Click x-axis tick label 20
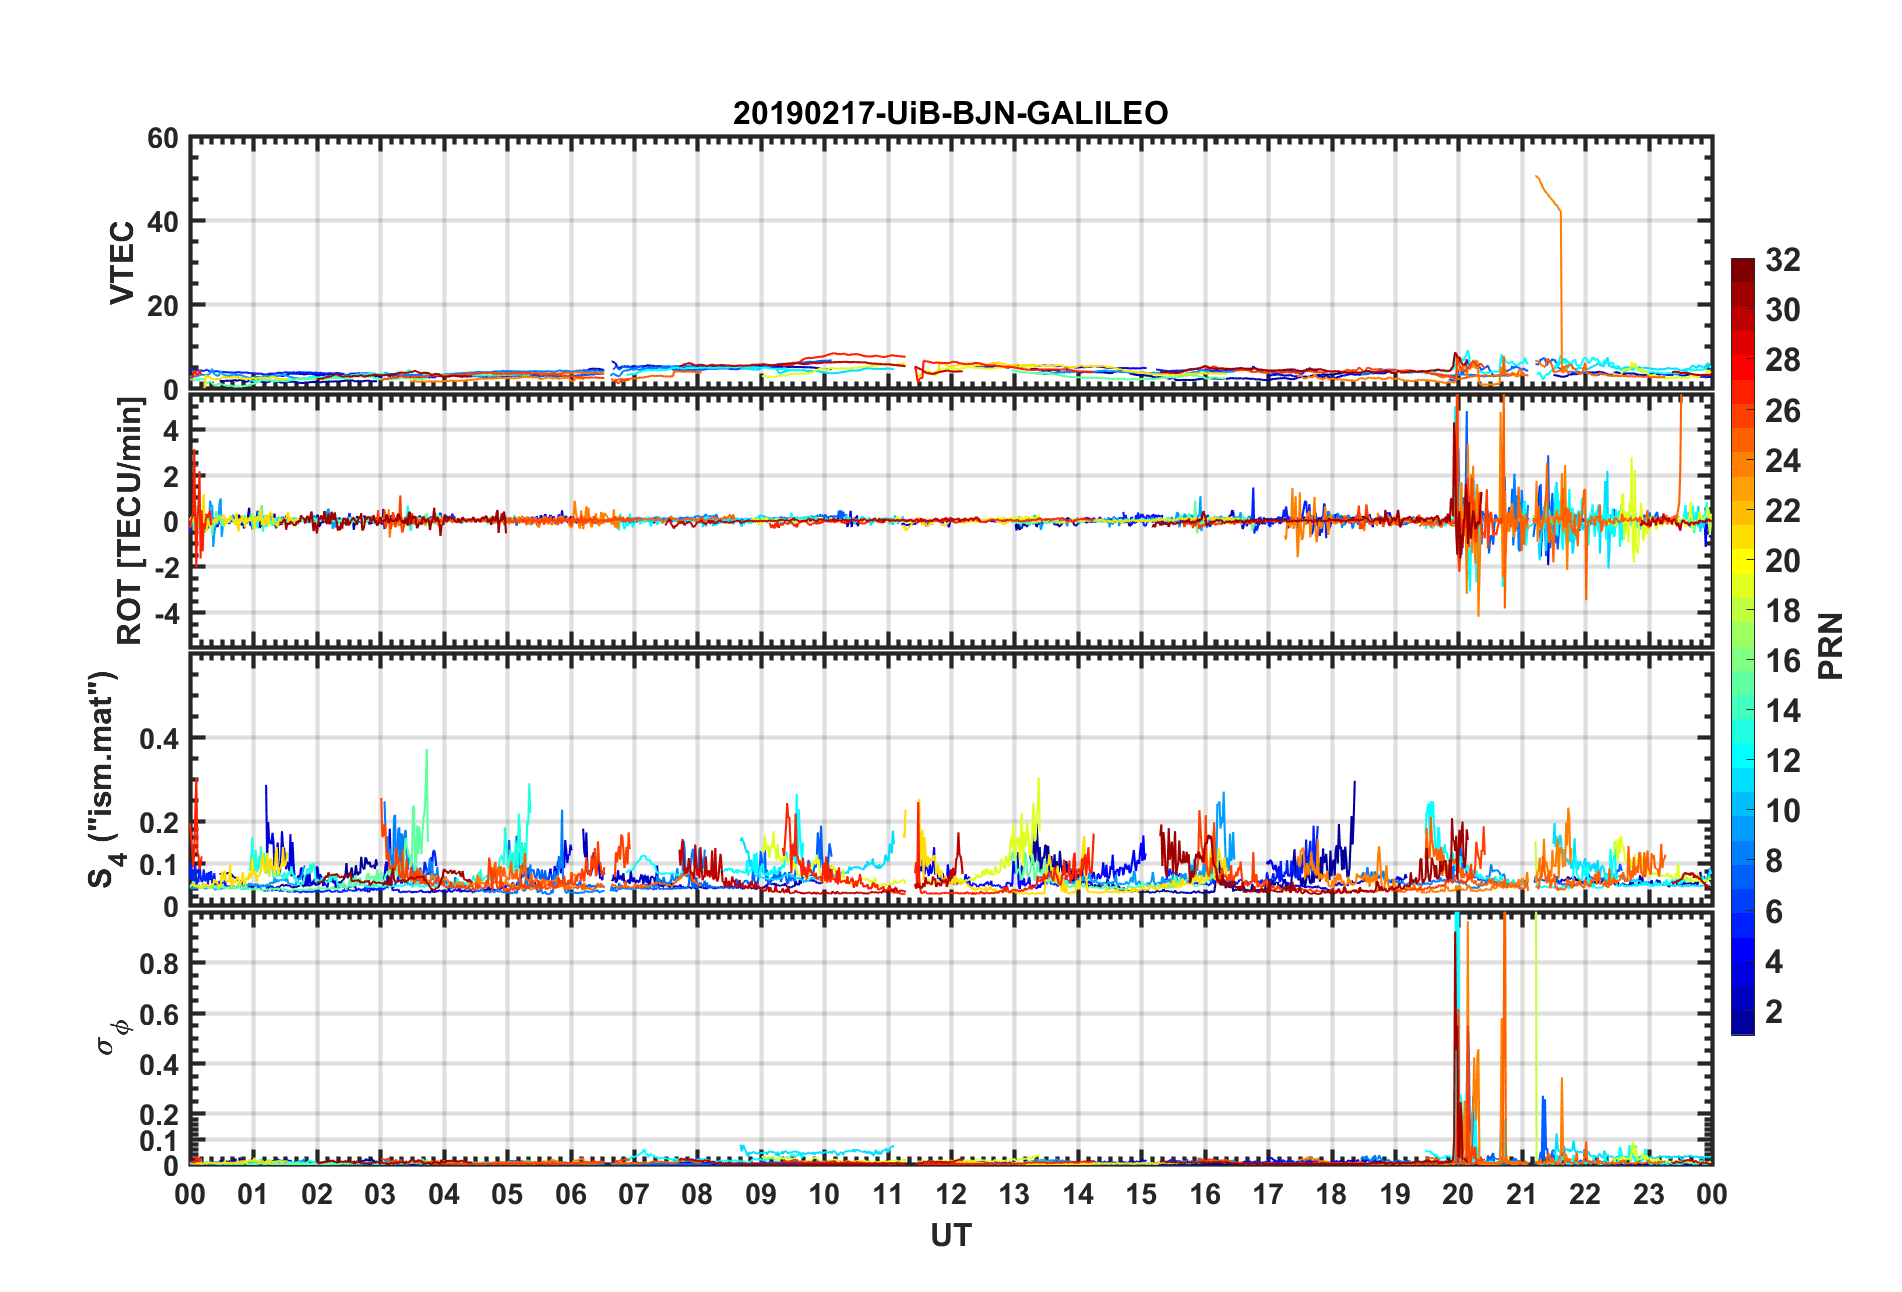The height and width of the screenshot is (1292, 1902). point(1457,1194)
